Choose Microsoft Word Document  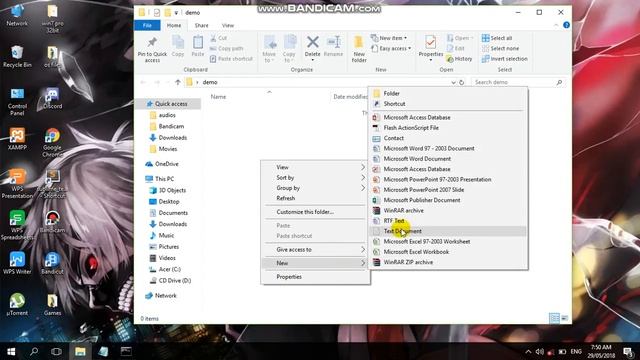click(x=448, y=159)
